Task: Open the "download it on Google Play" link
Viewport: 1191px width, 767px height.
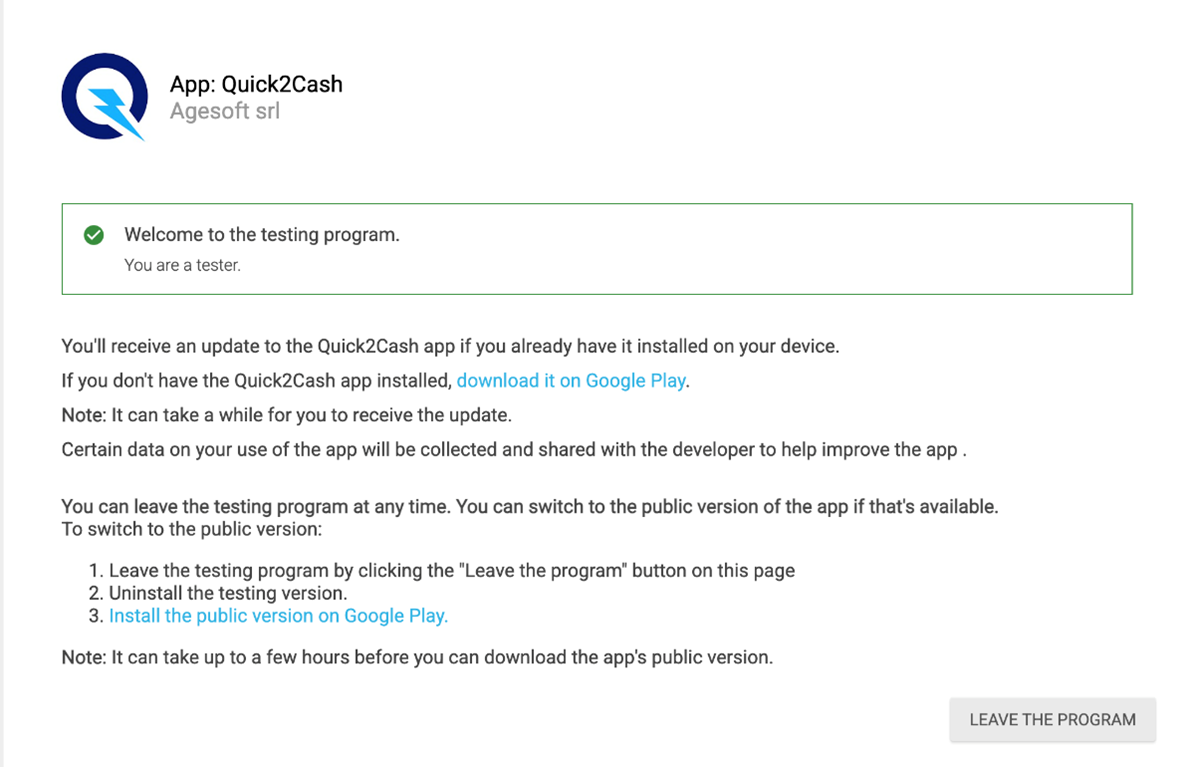Action: [x=571, y=381]
